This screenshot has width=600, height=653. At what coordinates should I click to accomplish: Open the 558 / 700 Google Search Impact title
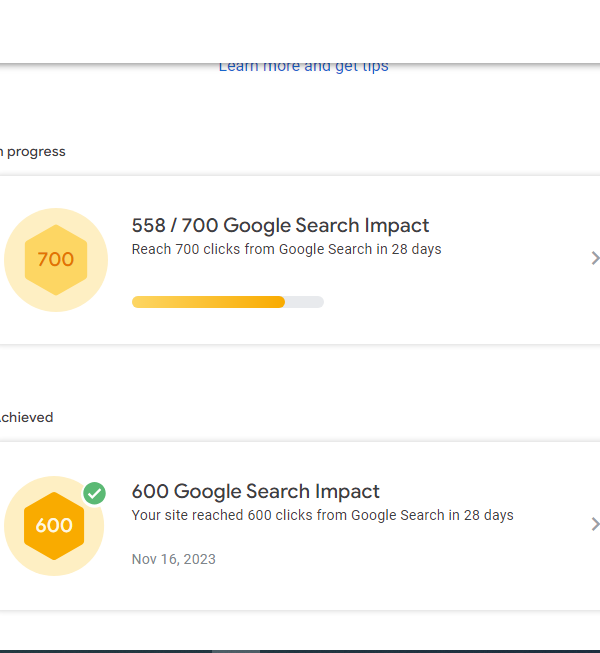point(280,225)
